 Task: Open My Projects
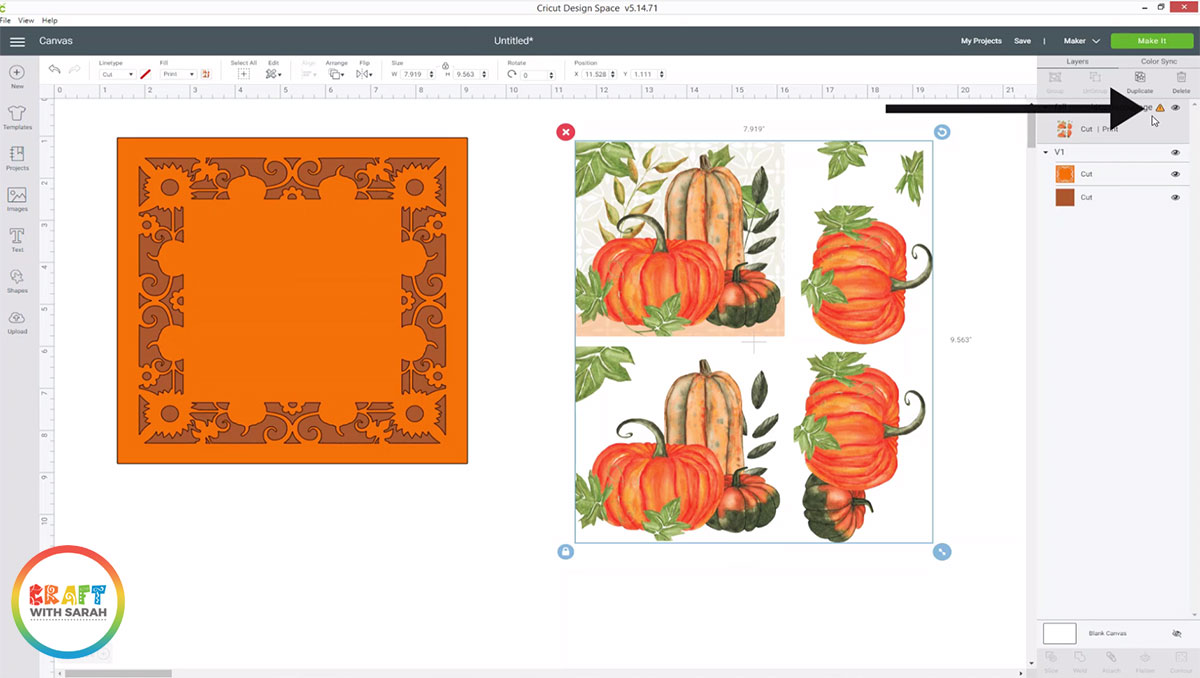pos(981,41)
